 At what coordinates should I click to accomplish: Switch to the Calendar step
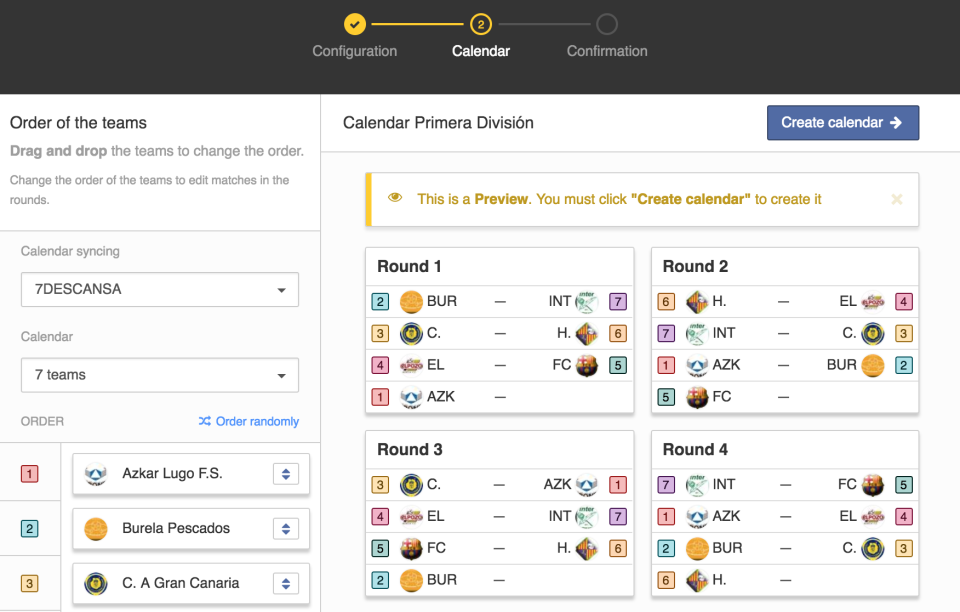tap(480, 24)
